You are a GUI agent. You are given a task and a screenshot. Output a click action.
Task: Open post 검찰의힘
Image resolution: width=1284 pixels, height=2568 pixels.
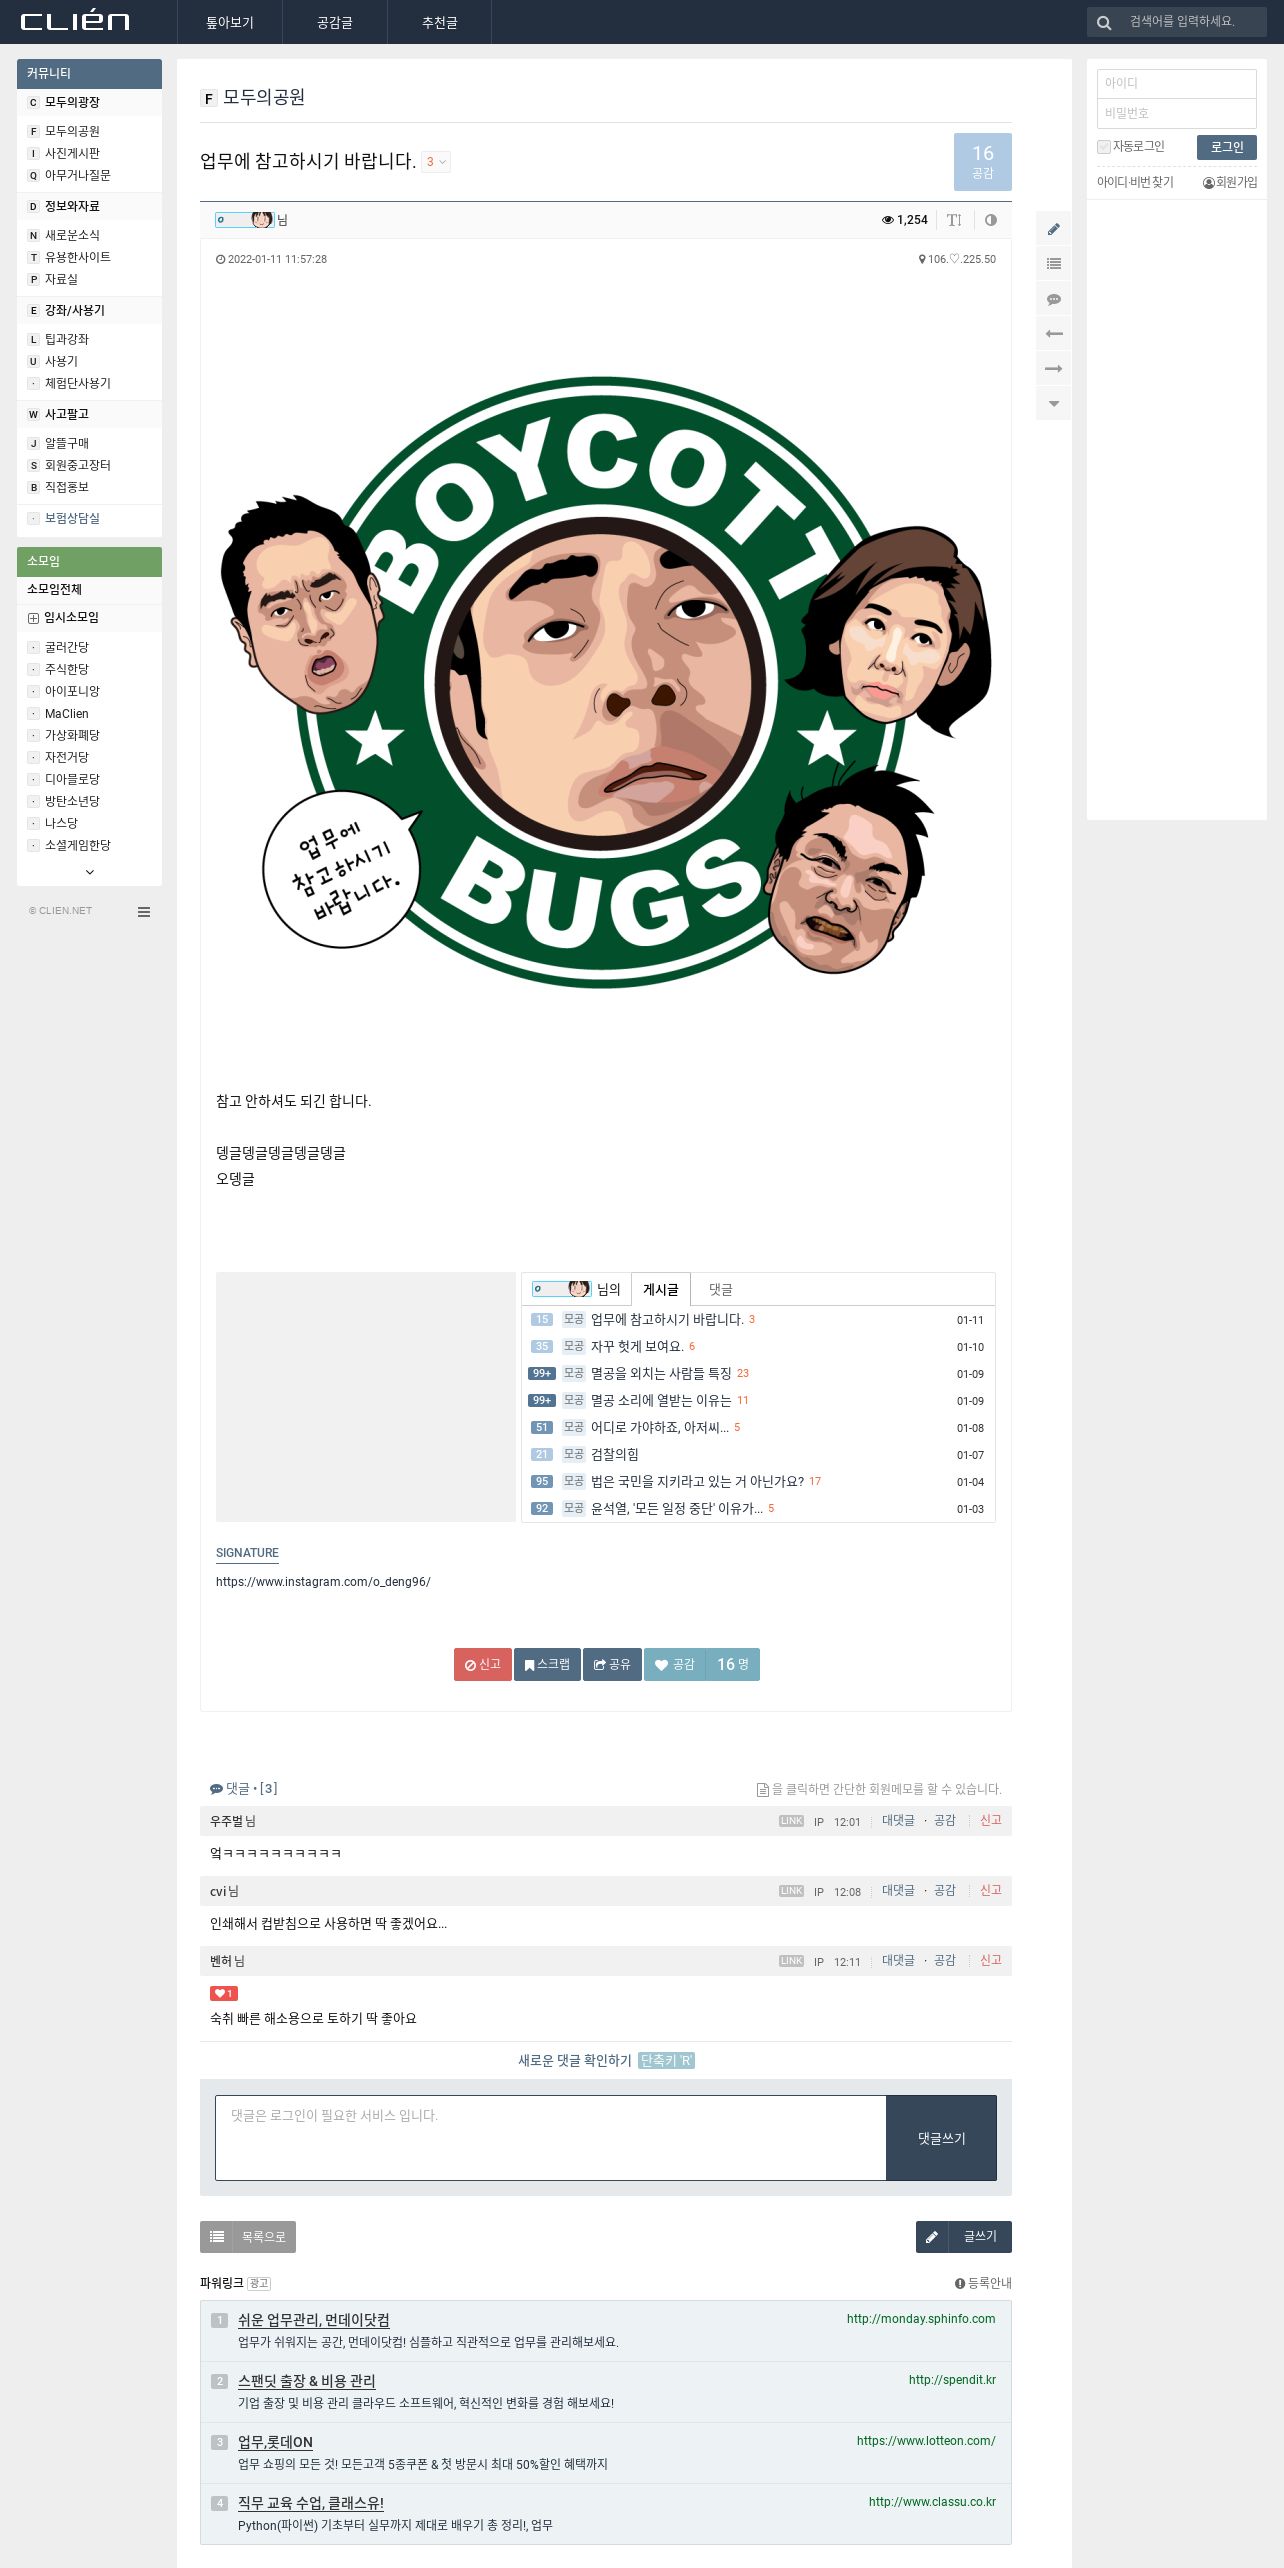point(615,1455)
